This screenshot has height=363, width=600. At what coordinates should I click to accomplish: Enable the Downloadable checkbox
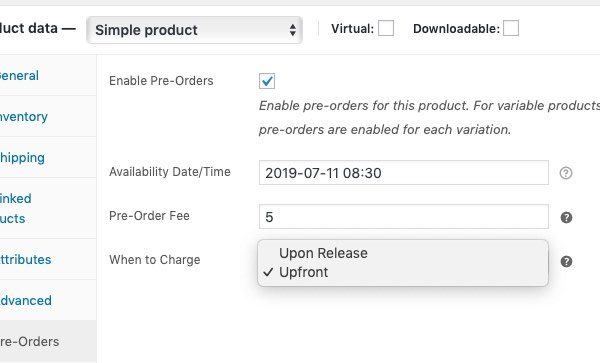point(511,28)
